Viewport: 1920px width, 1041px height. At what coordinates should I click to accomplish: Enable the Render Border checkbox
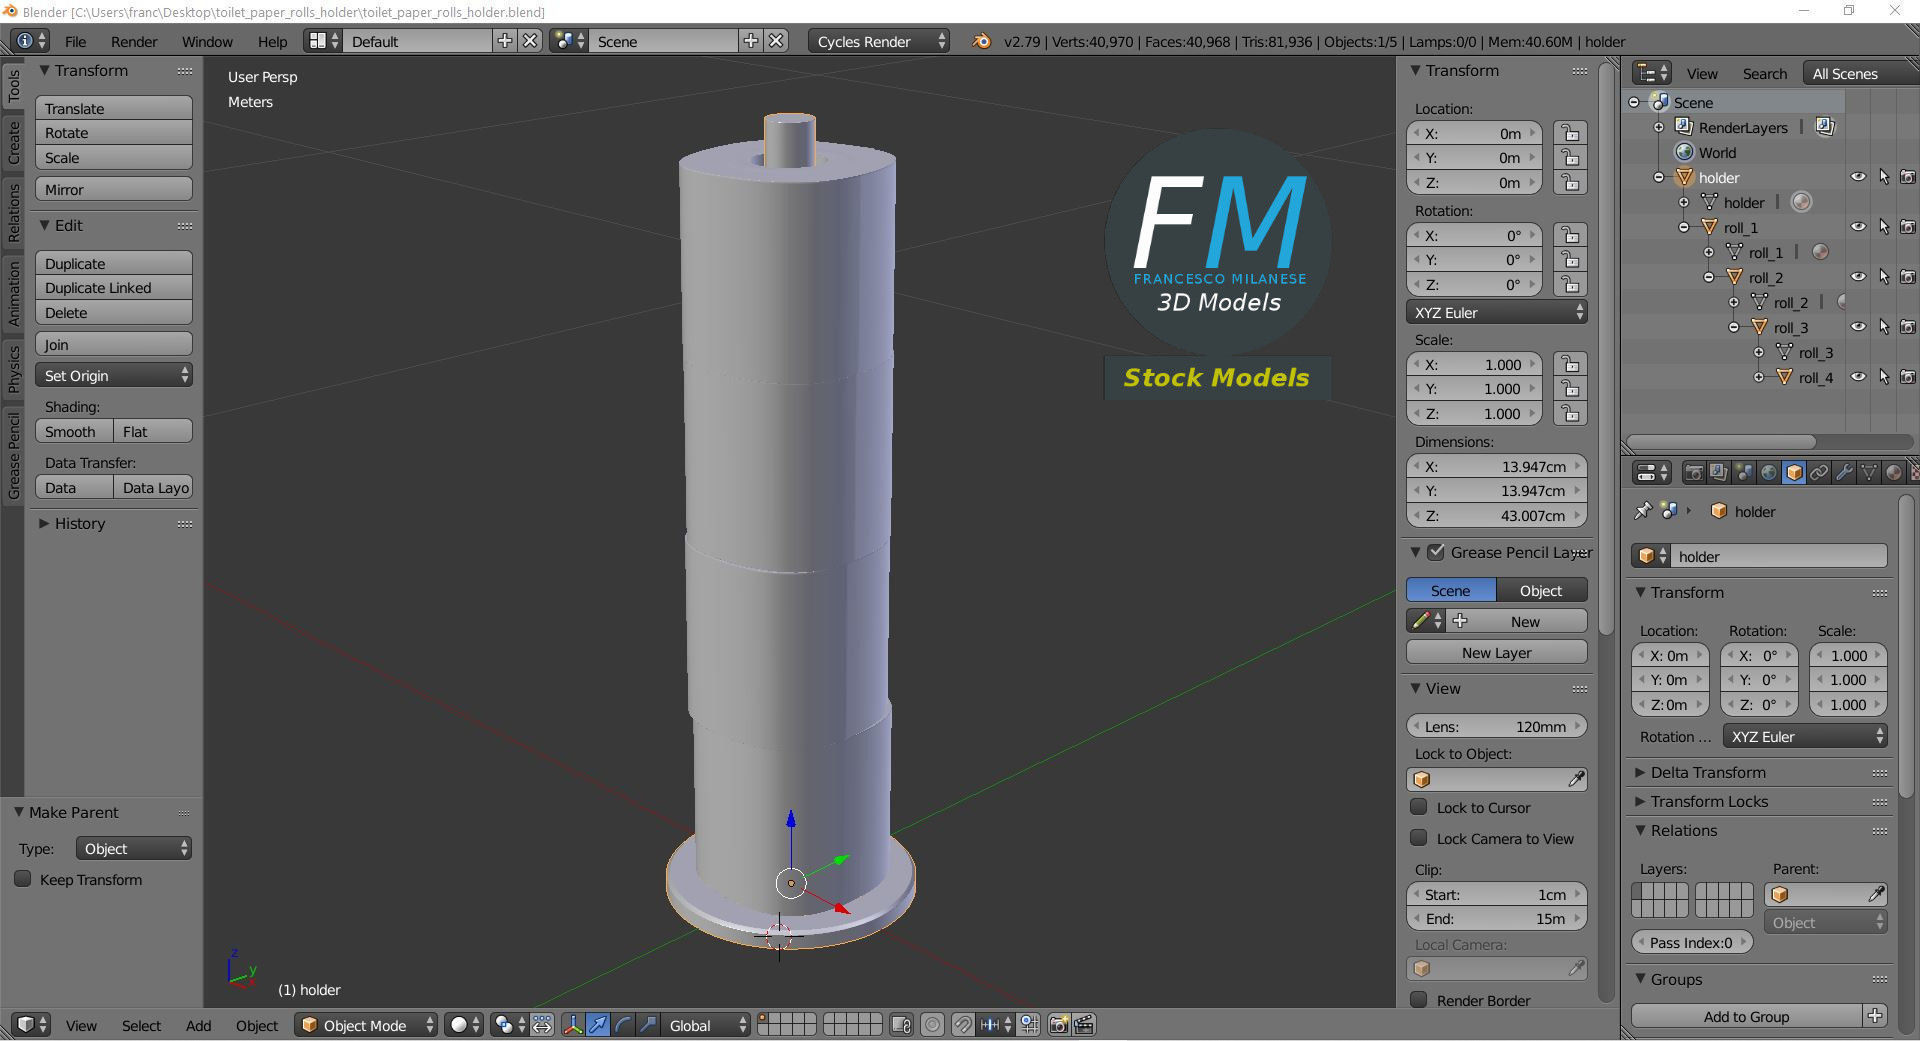(x=1418, y=1000)
